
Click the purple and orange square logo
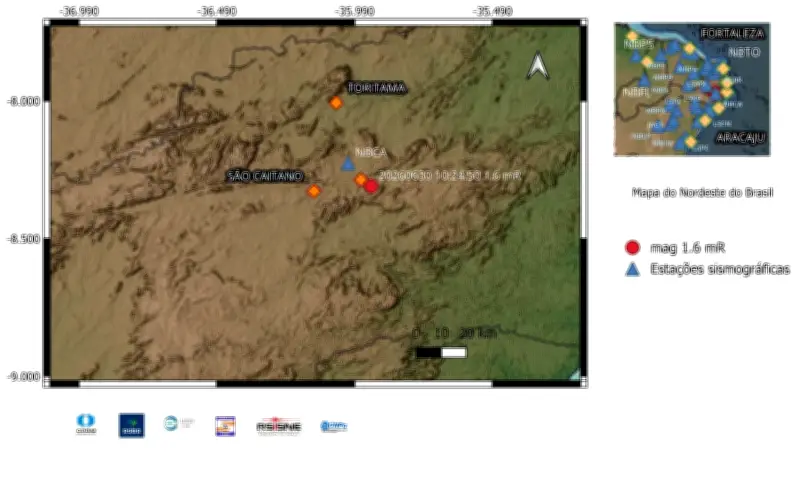(225, 426)
